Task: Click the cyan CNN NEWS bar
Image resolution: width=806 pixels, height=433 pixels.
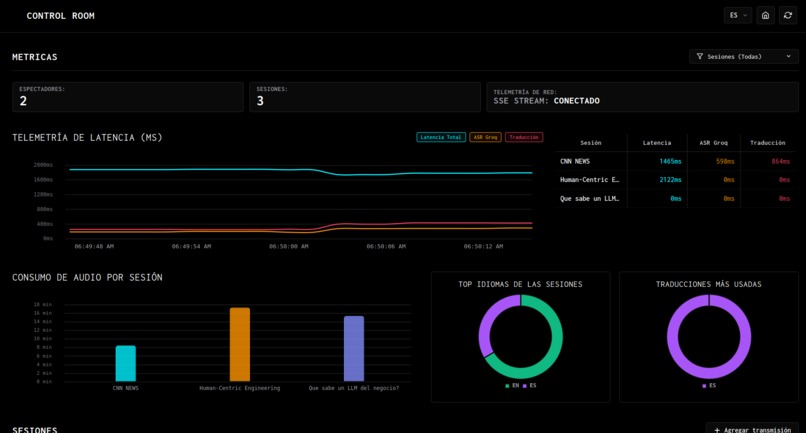Action: tap(126, 364)
